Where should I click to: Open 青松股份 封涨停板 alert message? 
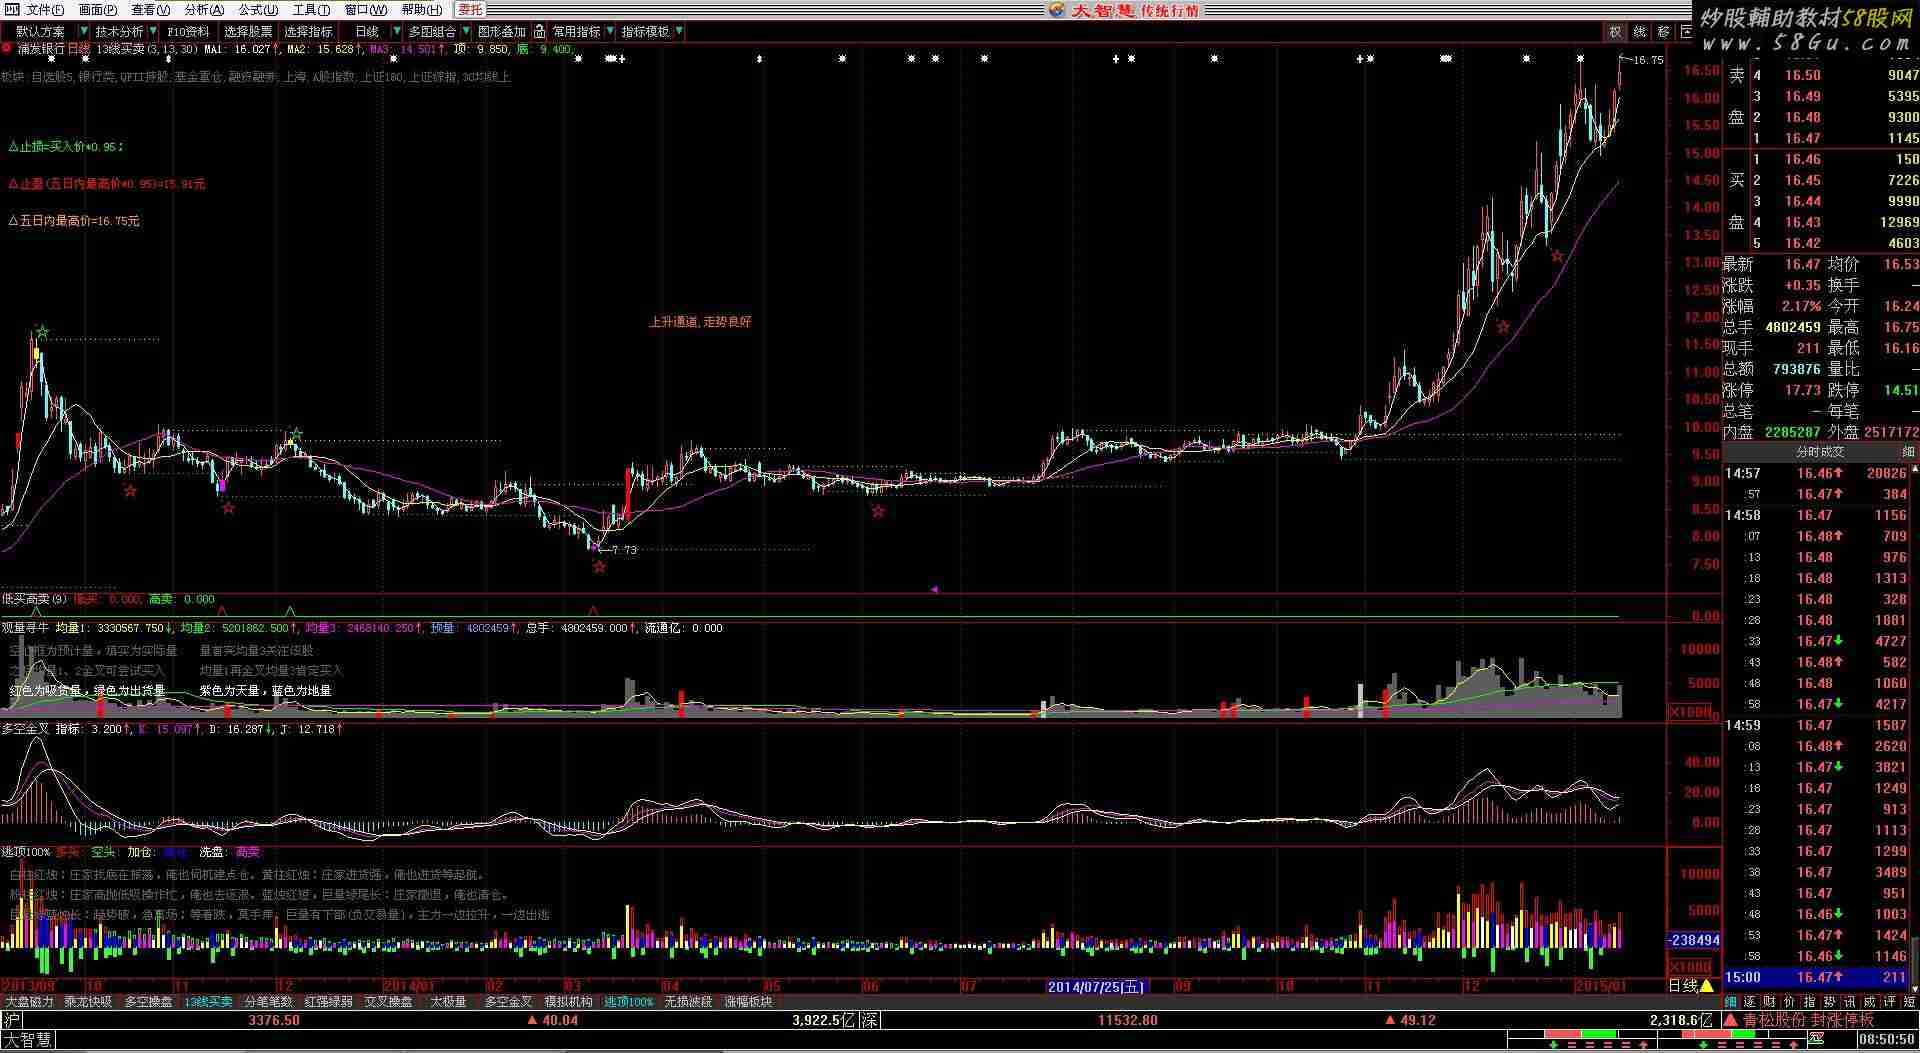click(1809, 1020)
